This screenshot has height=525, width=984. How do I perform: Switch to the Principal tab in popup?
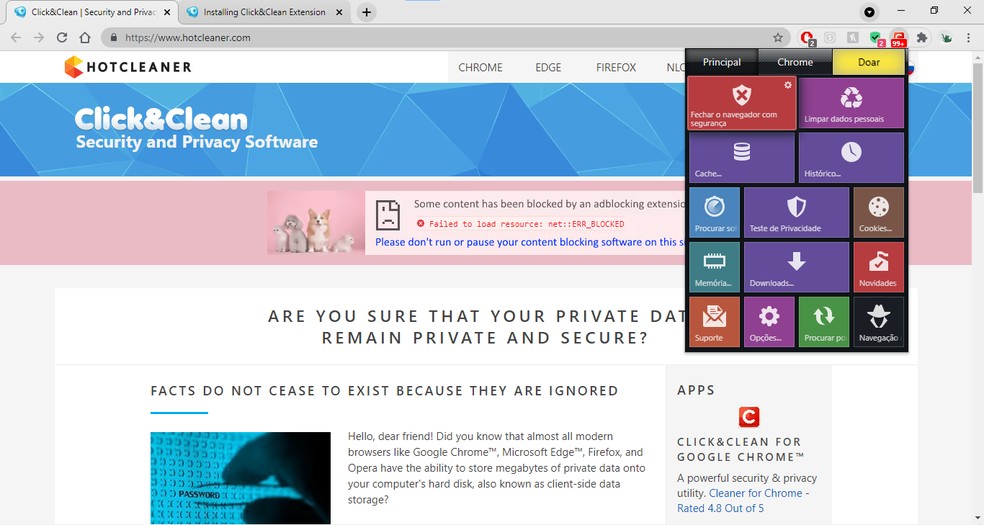pyautogui.click(x=722, y=62)
